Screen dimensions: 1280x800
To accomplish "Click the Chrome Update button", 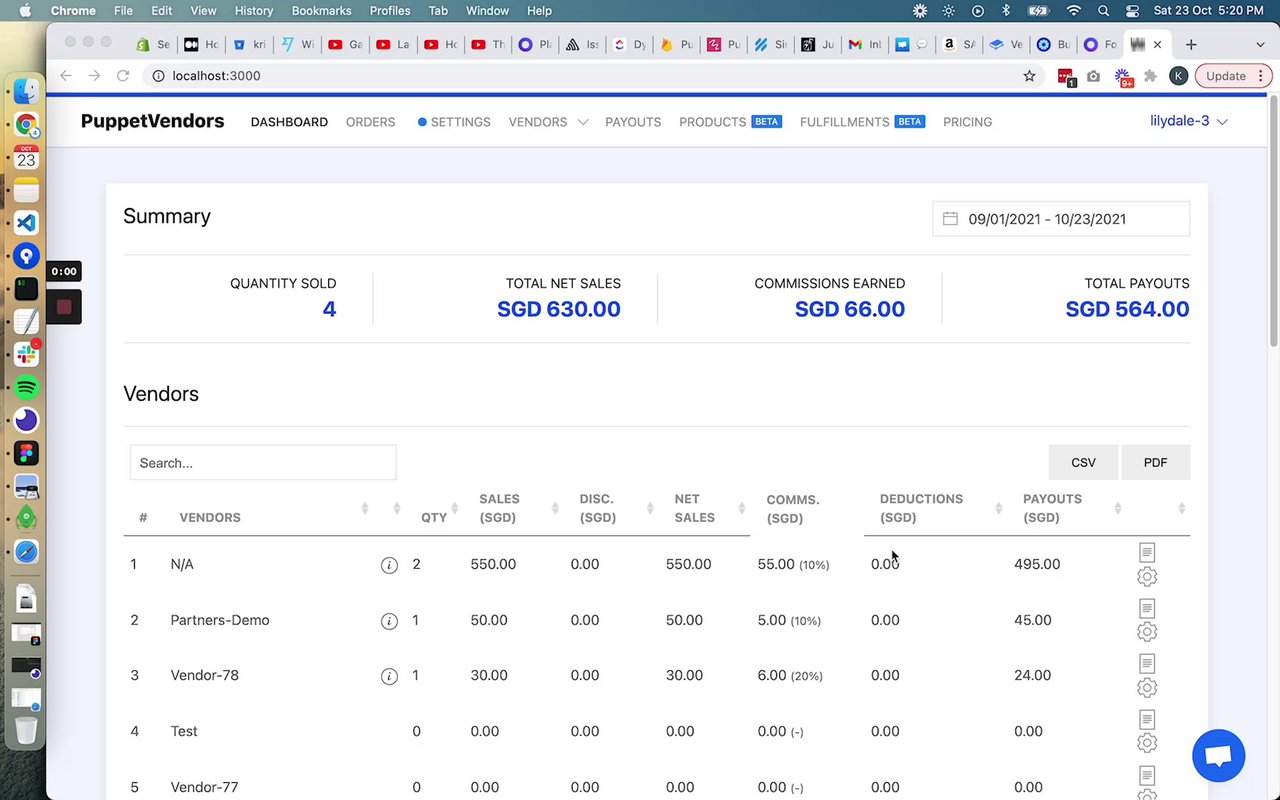I will (x=1233, y=76).
